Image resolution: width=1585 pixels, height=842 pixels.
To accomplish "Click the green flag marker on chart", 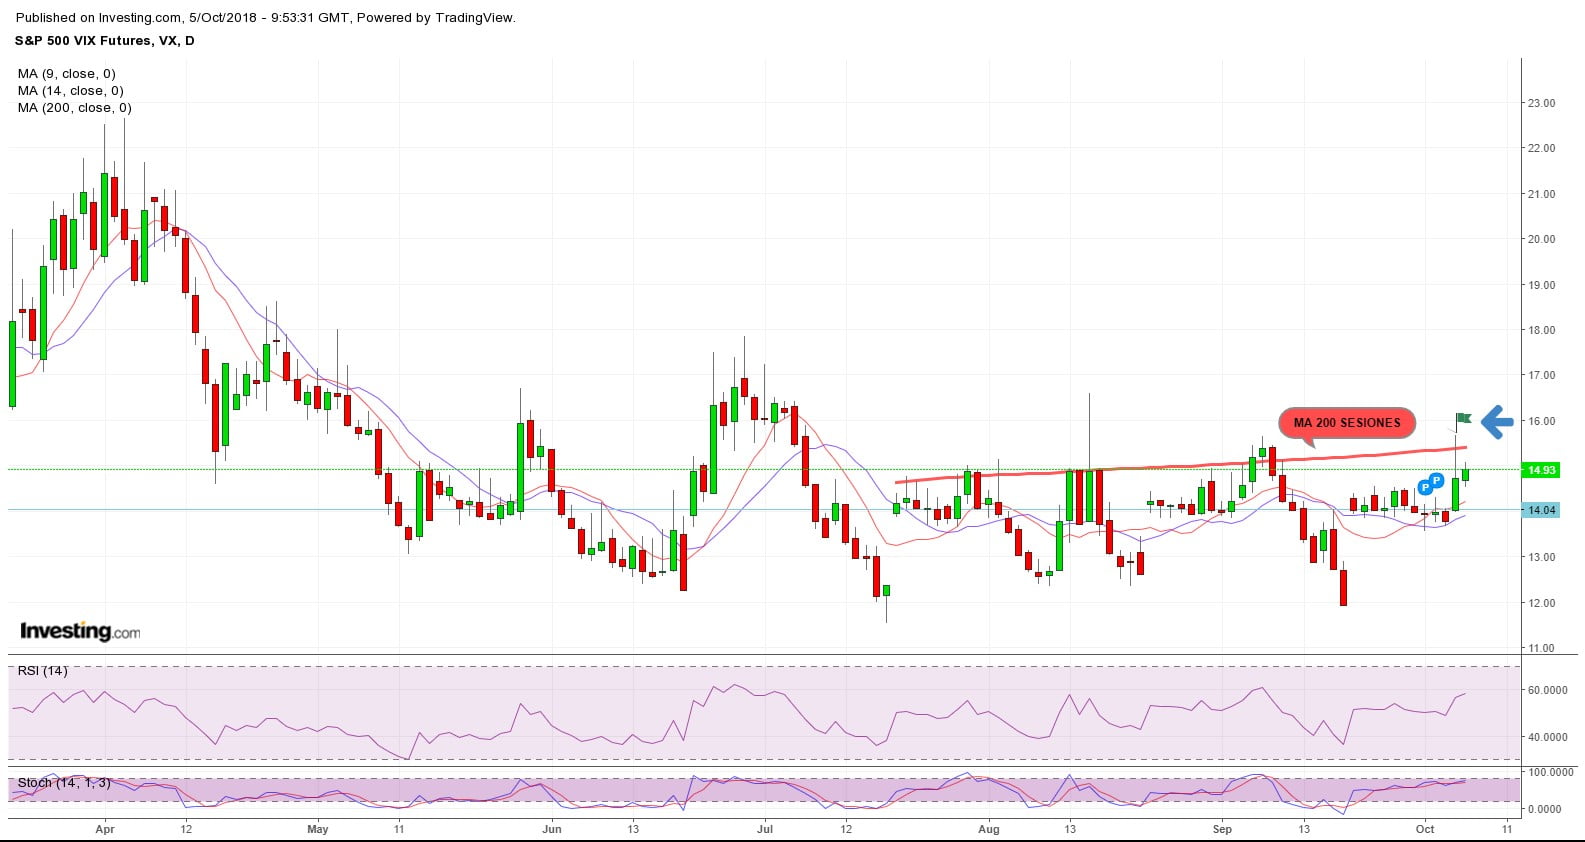I will point(1464,418).
